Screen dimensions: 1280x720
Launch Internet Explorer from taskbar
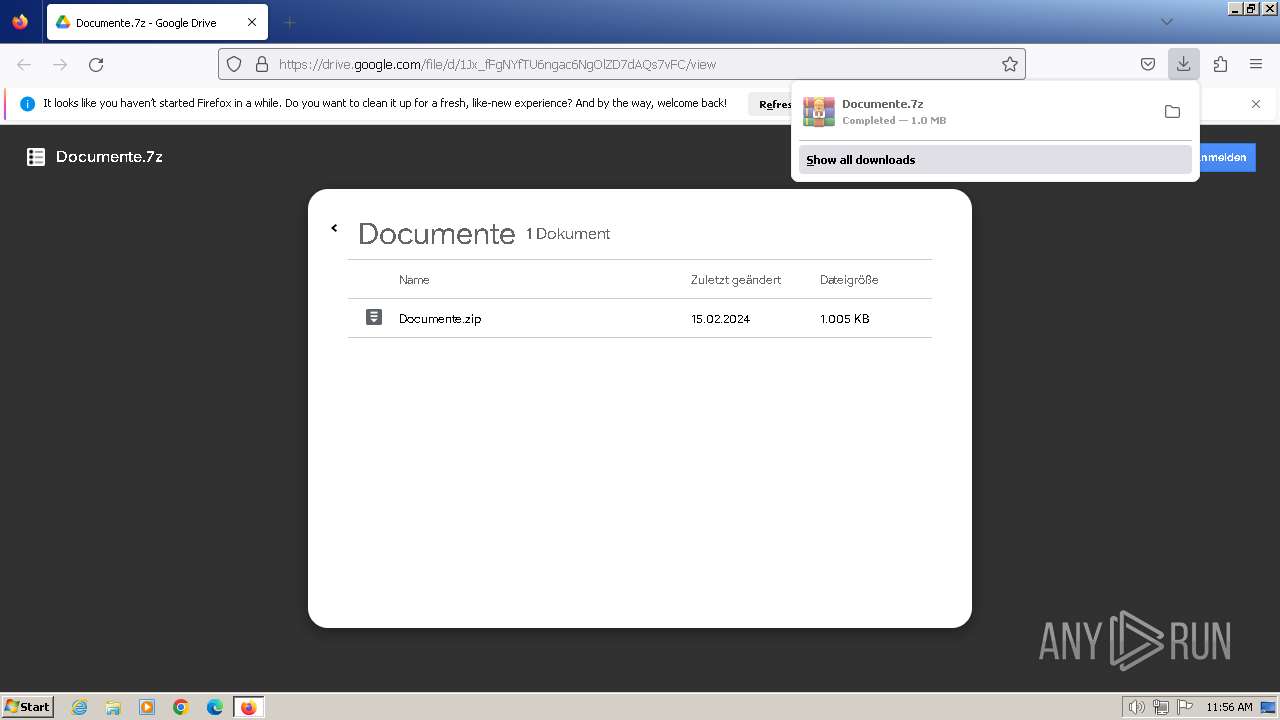point(80,707)
